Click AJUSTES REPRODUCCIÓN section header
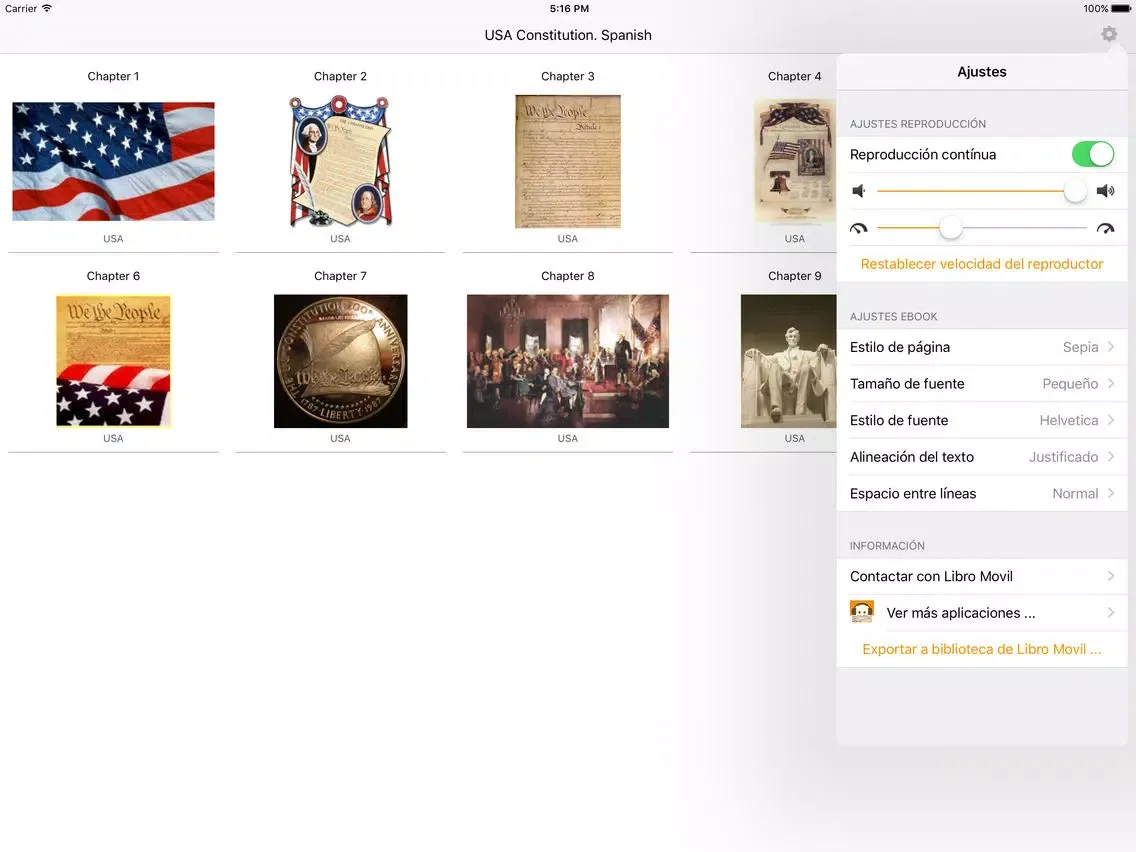The width and height of the screenshot is (1136, 852). pyautogui.click(x=917, y=124)
